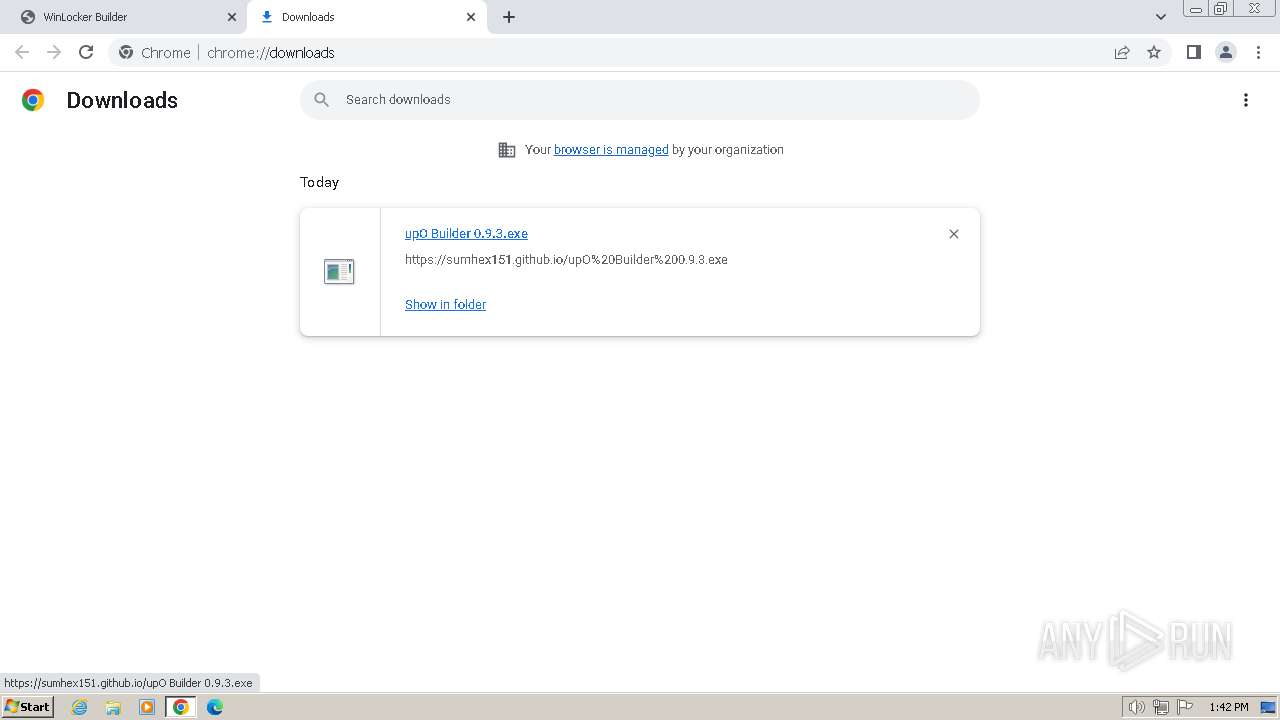Open the browser is managed link
1280x720 pixels.
pyautogui.click(x=611, y=149)
